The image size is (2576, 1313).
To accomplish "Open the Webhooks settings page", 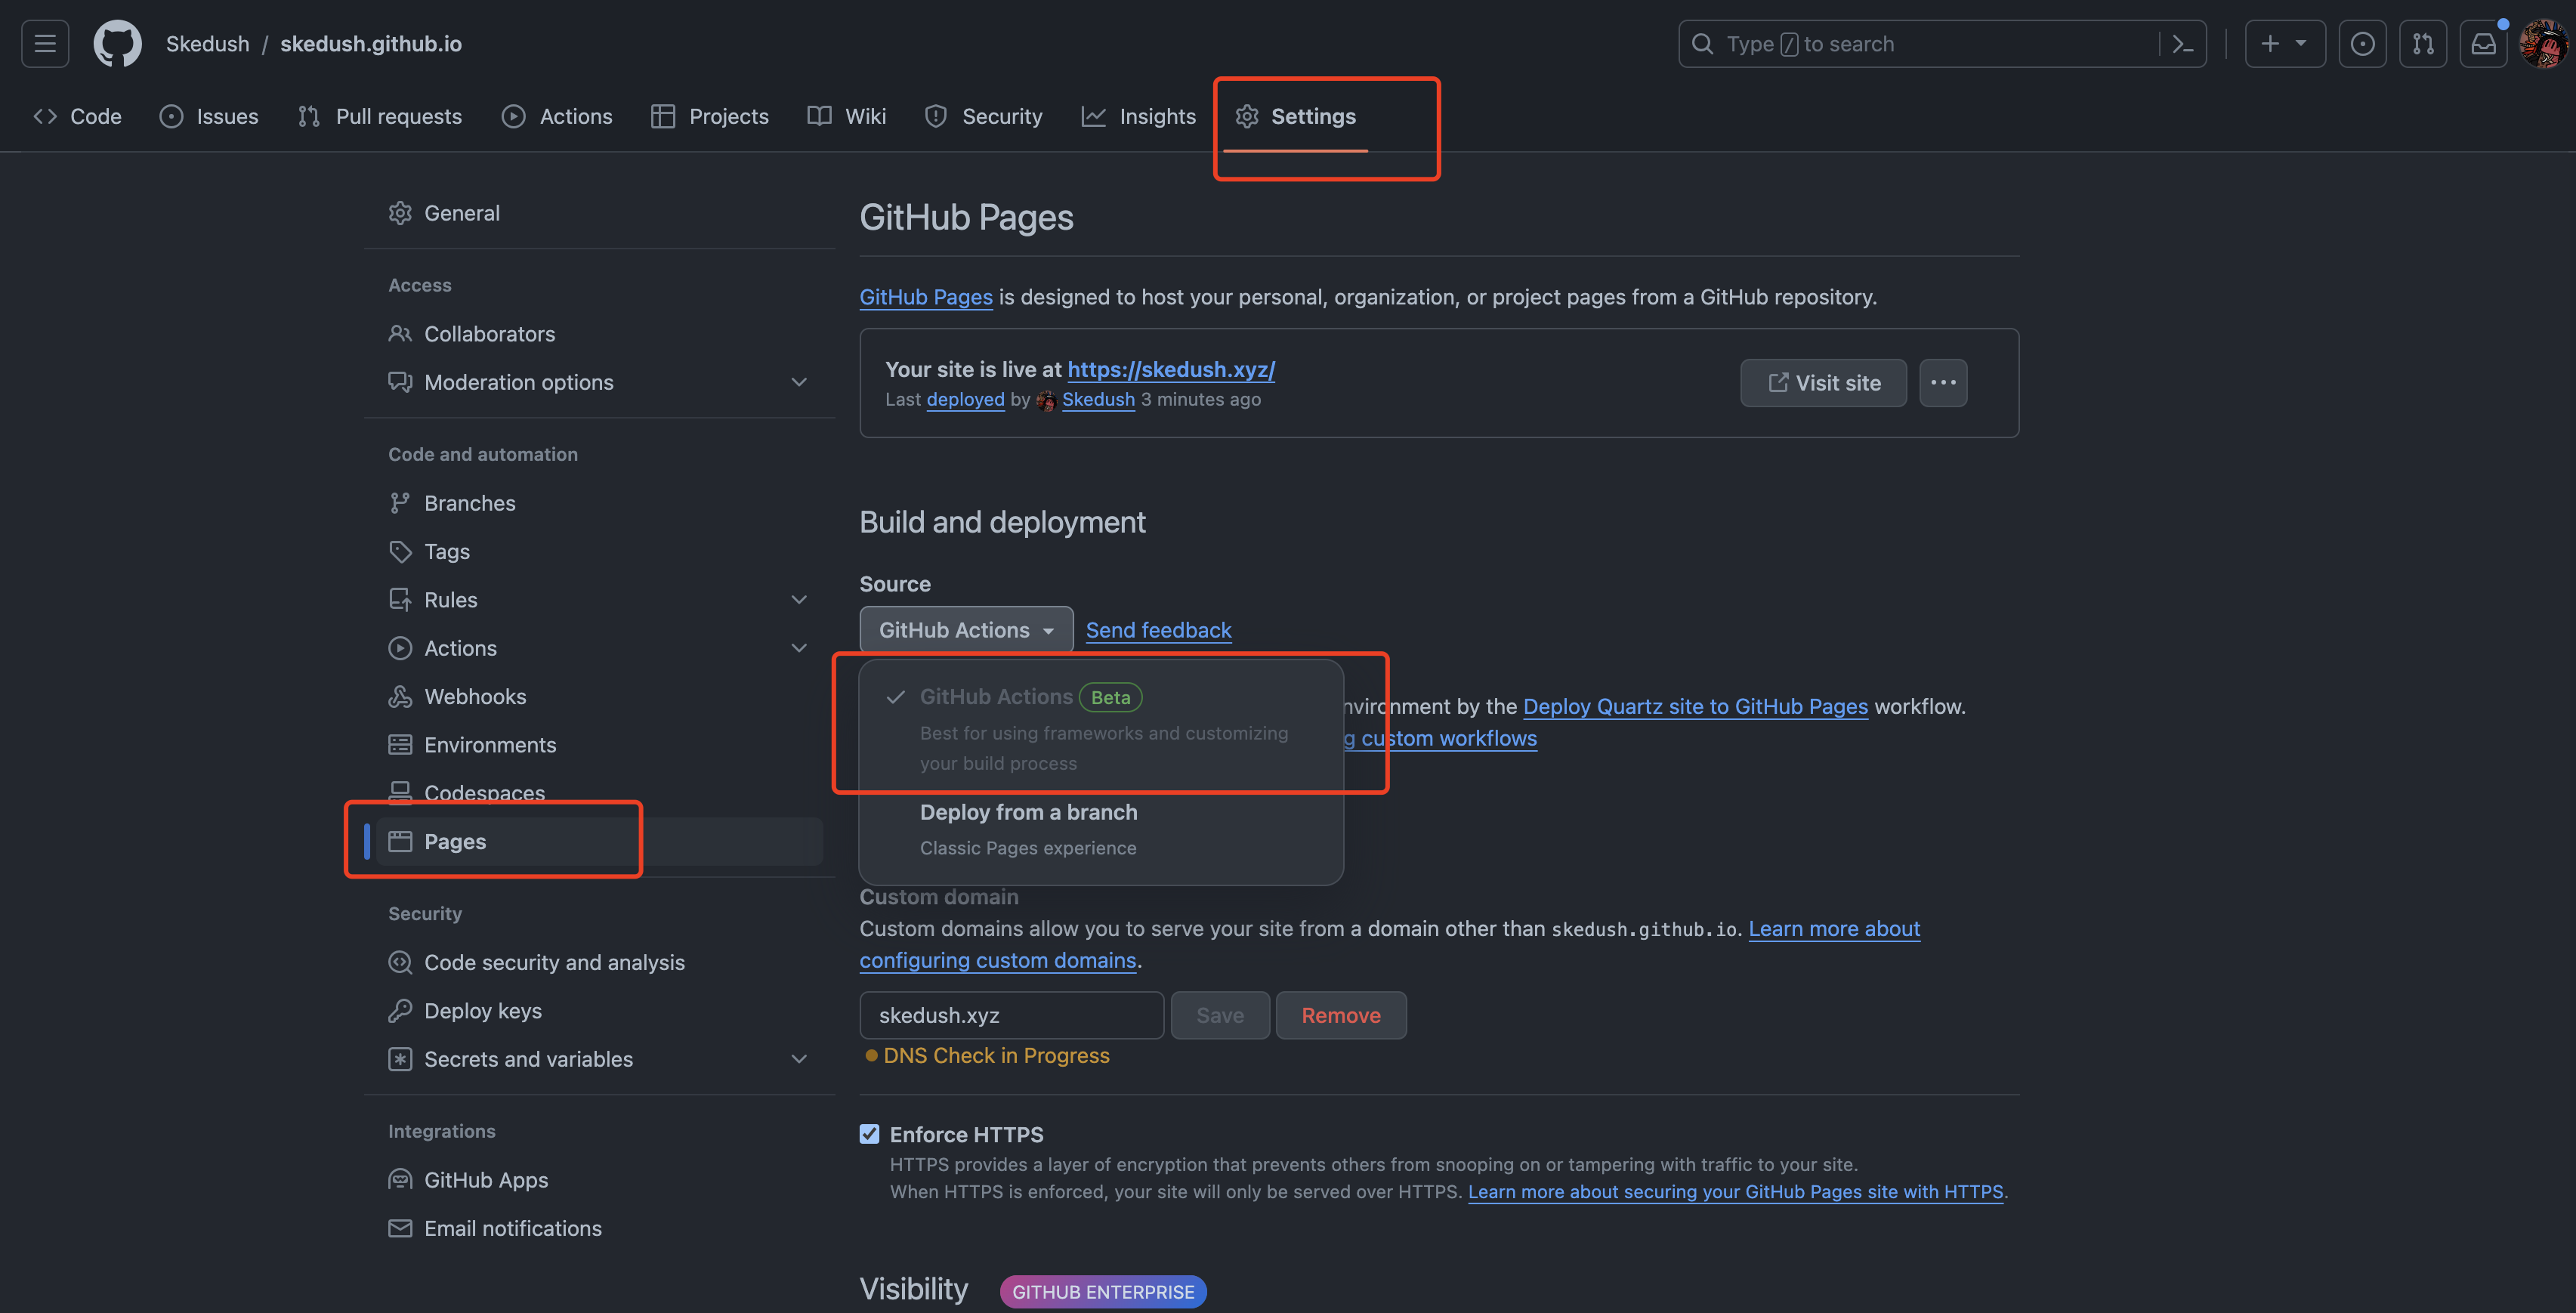I will tap(474, 697).
